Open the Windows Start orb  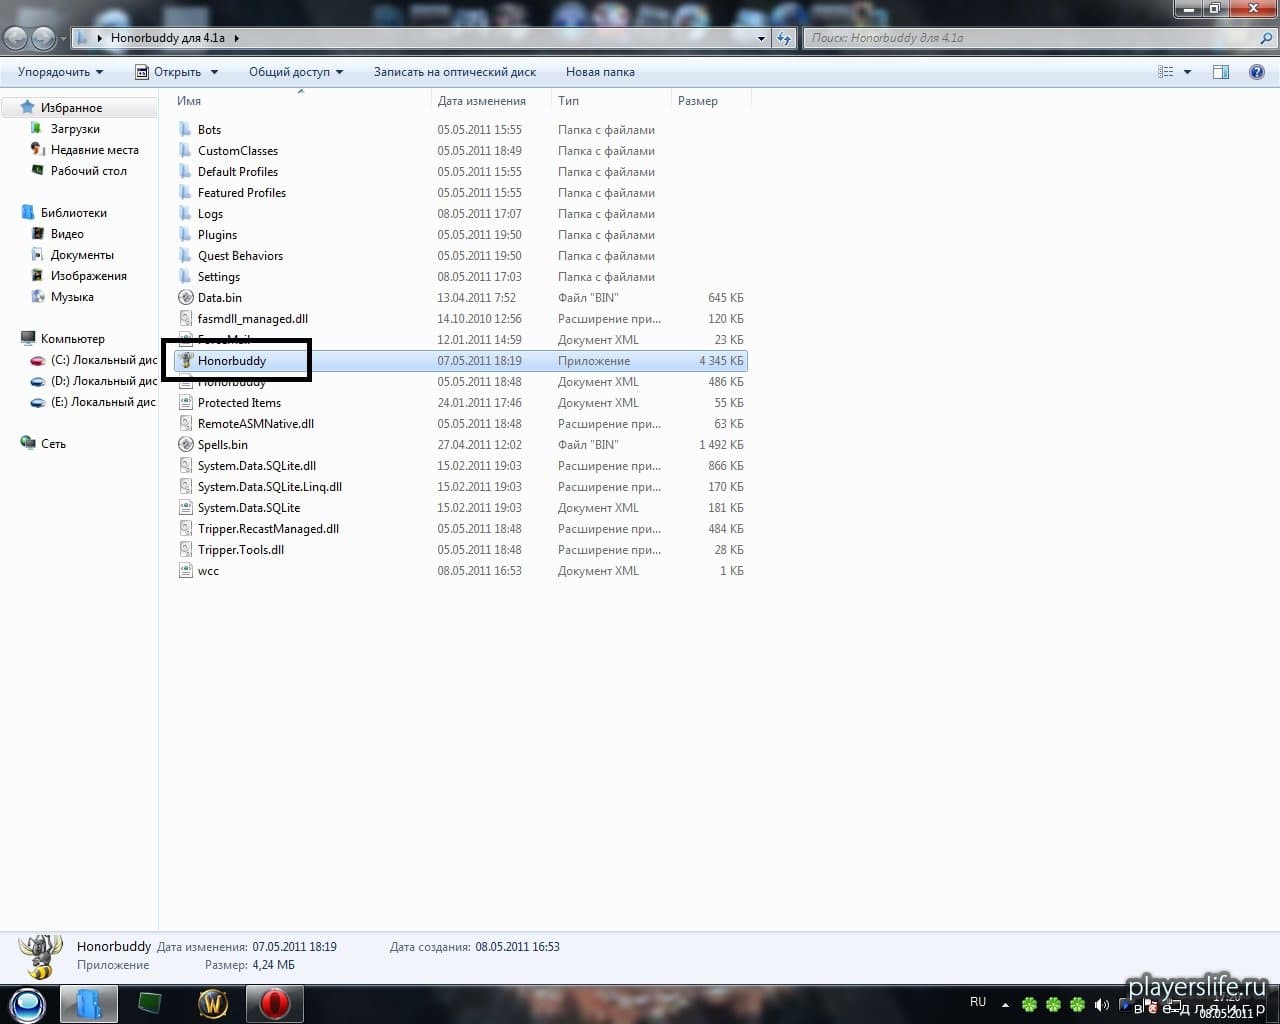point(27,1004)
